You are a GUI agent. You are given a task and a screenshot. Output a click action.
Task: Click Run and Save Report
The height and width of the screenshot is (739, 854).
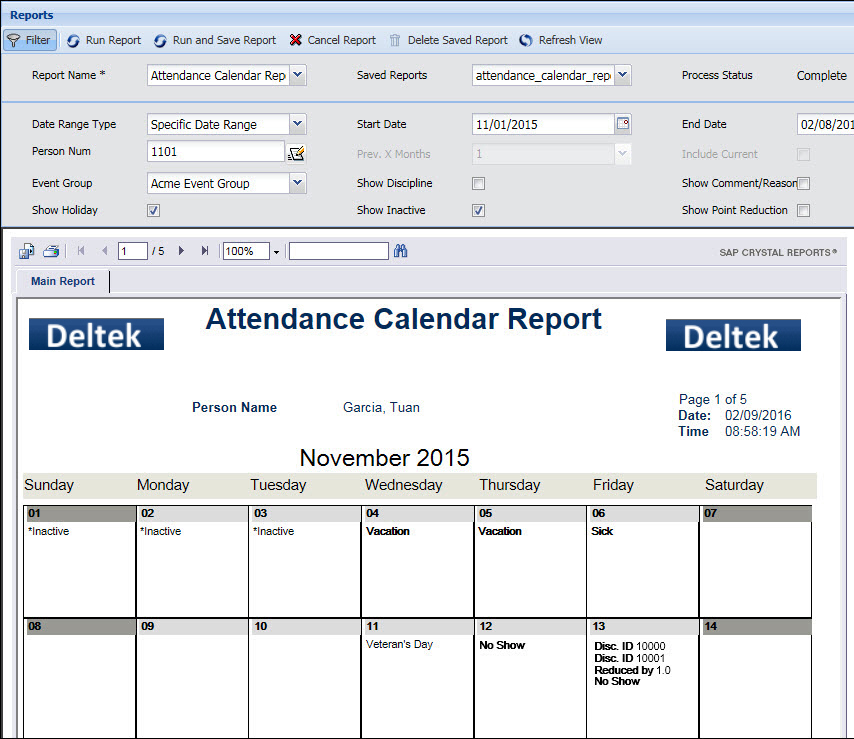click(215, 40)
